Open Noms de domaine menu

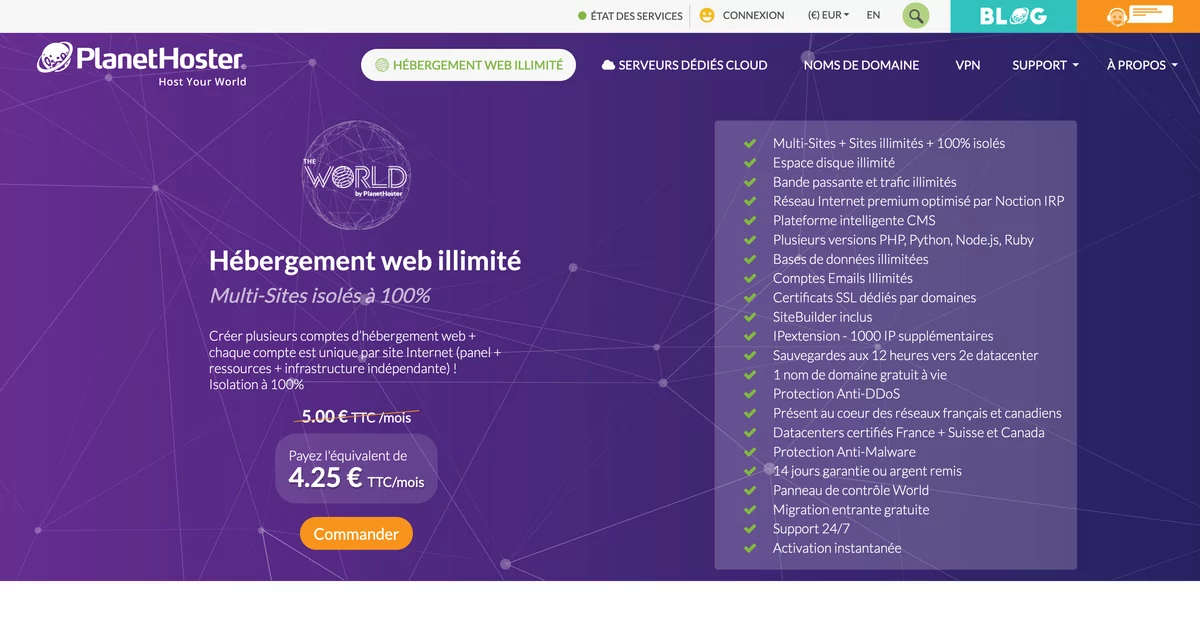pyautogui.click(x=861, y=65)
